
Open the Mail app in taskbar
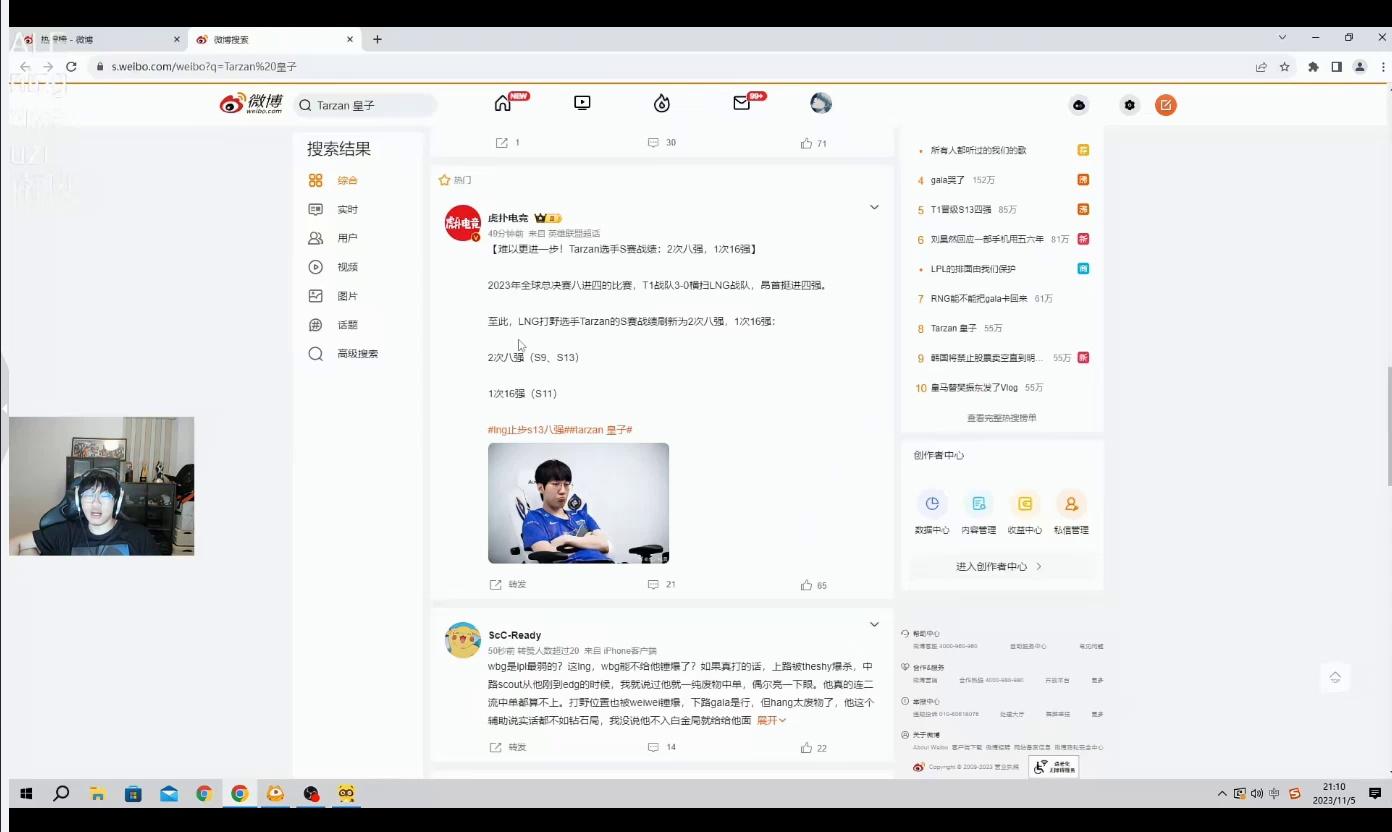[x=169, y=794]
